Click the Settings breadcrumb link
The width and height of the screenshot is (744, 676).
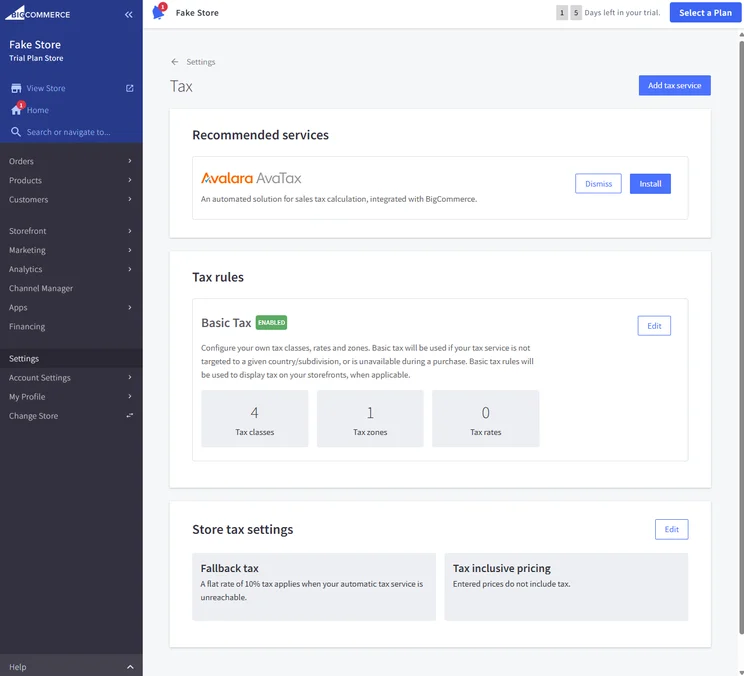pyautogui.click(x=201, y=62)
